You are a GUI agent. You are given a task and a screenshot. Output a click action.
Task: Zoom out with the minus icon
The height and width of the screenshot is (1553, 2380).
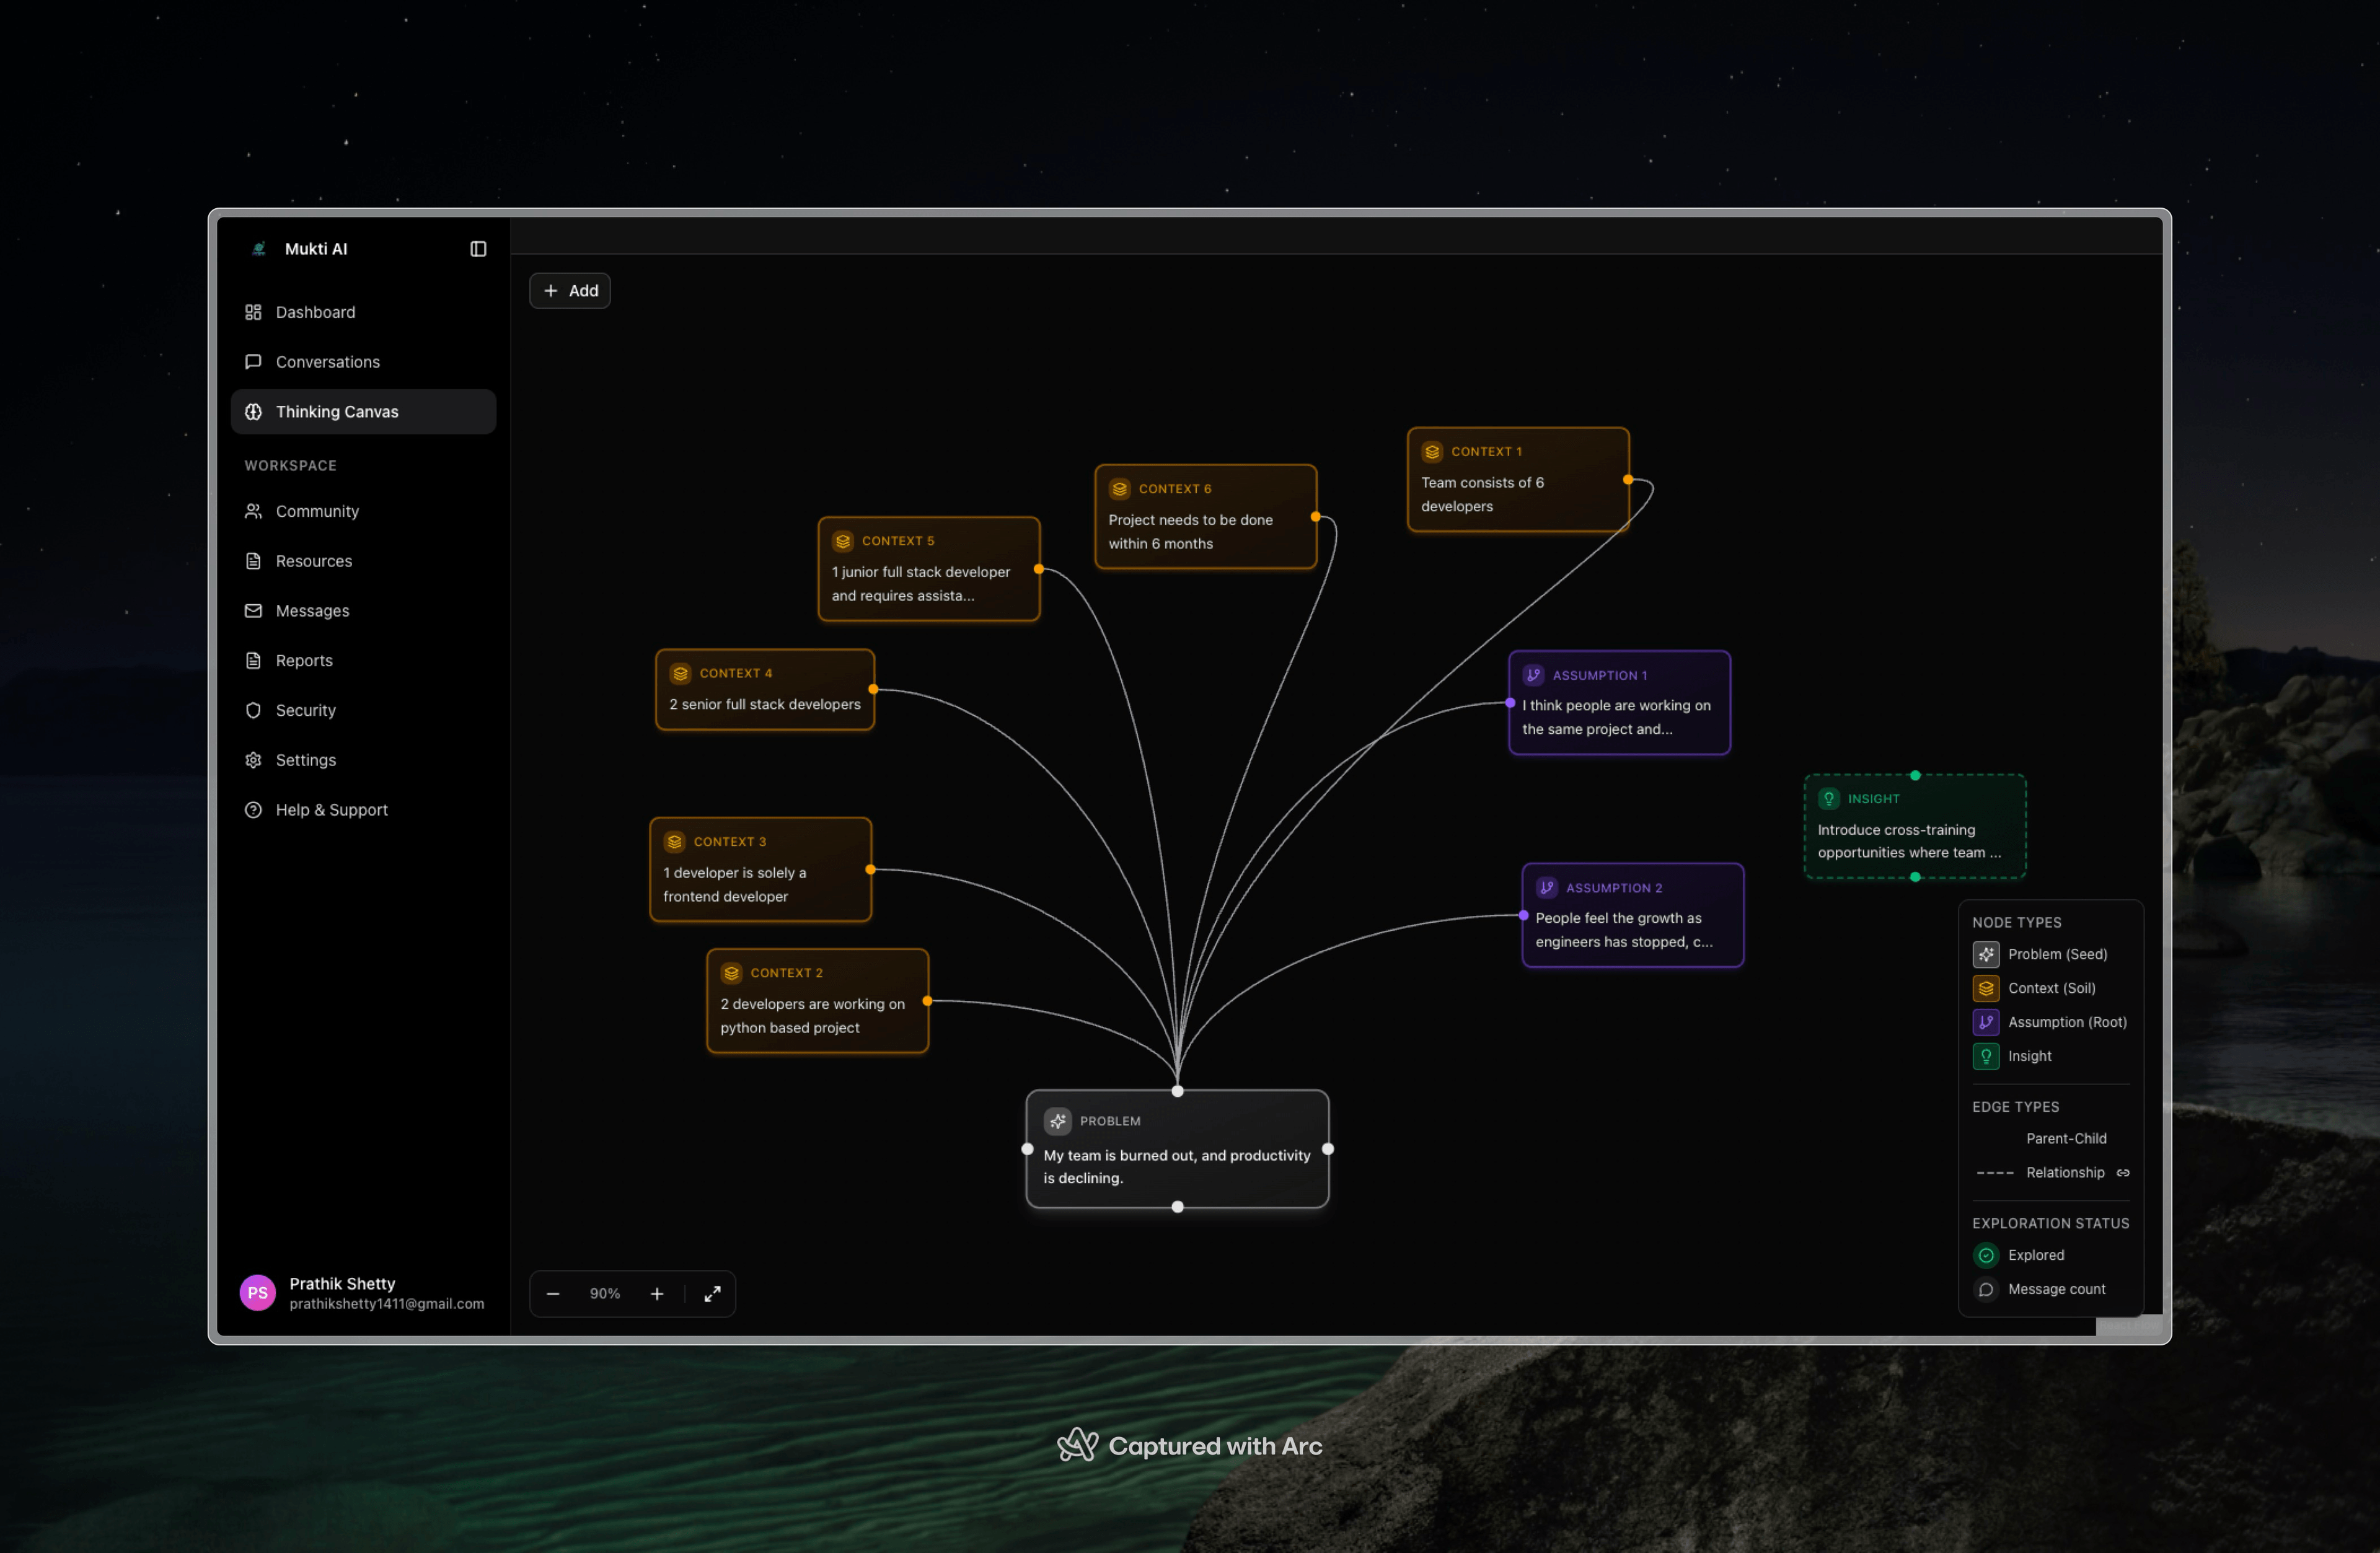click(x=553, y=1293)
